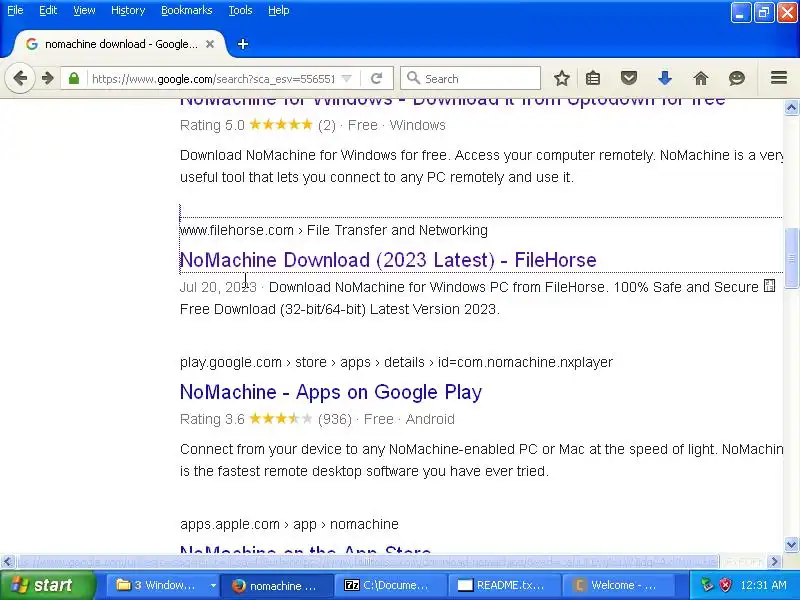Image resolution: width=800 pixels, height=600 pixels.
Task: Open the Tools menu
Action: [240, 10]
